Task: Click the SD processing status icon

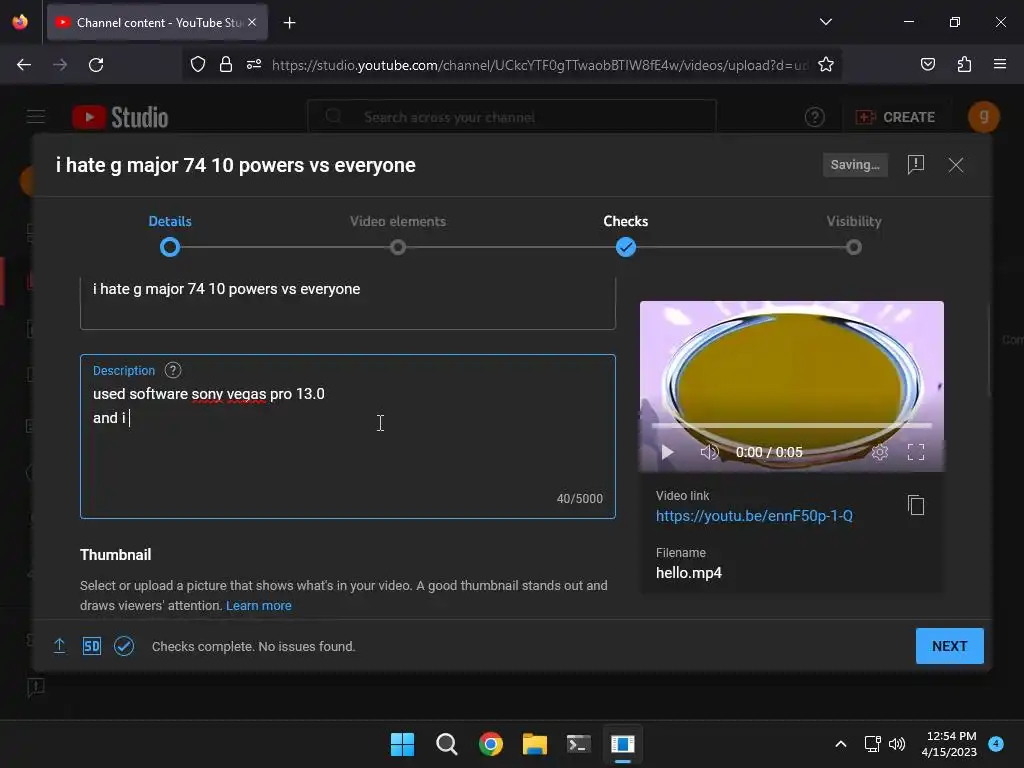Action: [91, 646]
